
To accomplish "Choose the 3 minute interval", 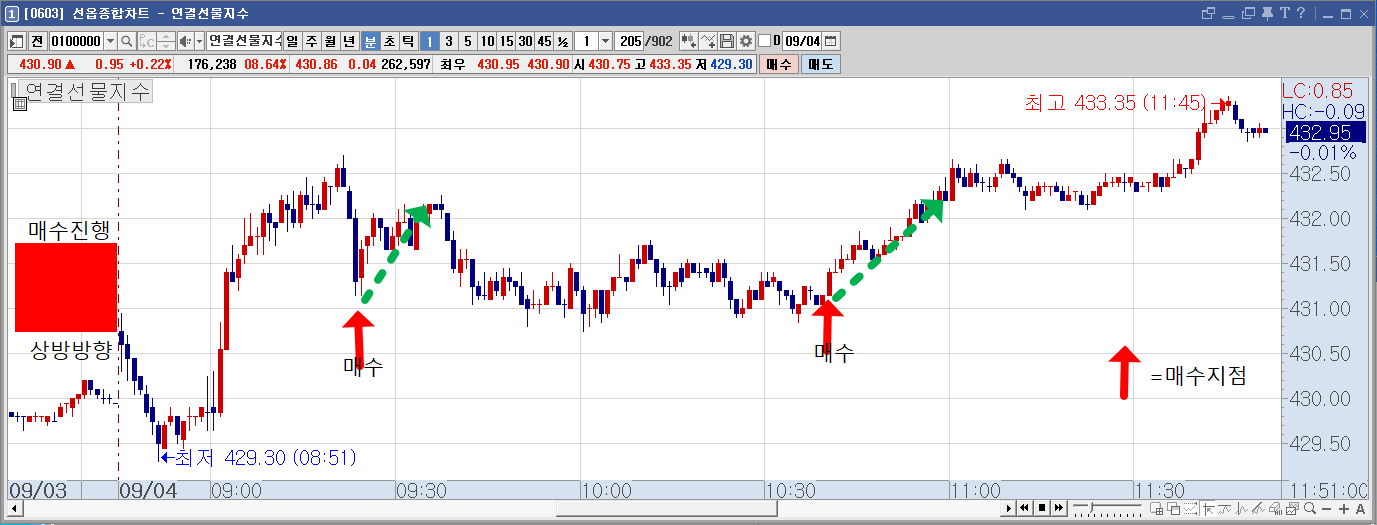I will pos(448,41).
